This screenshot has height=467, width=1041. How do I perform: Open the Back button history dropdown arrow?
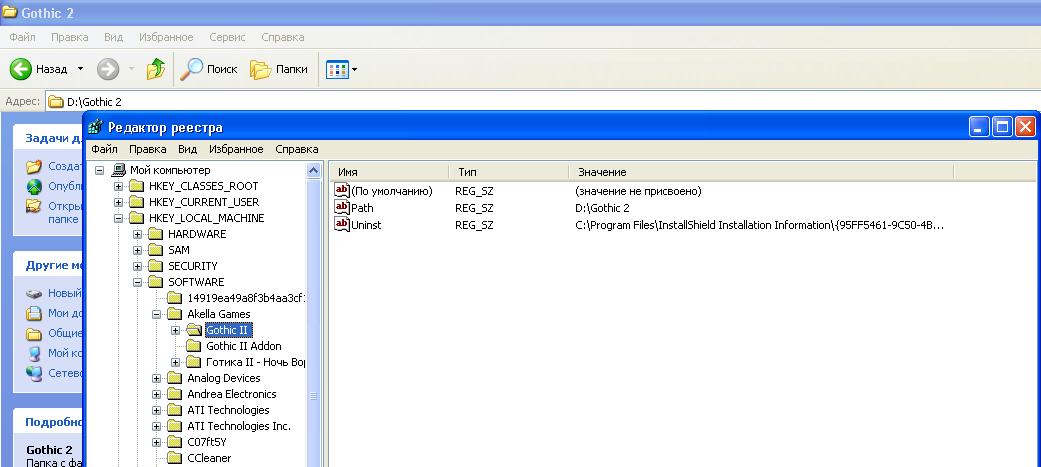point(81,68)
